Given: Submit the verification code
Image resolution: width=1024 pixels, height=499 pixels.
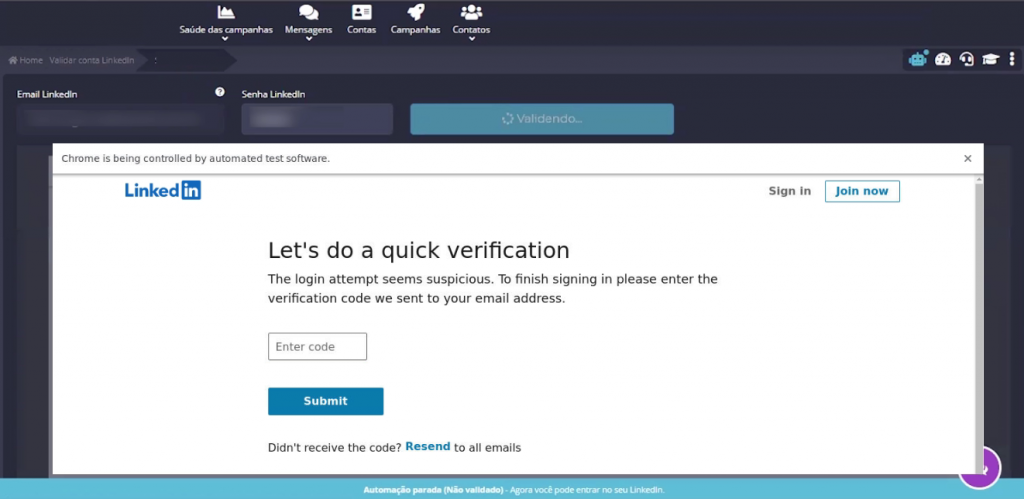Looking at the screenshot, I should tap(325, 401).
